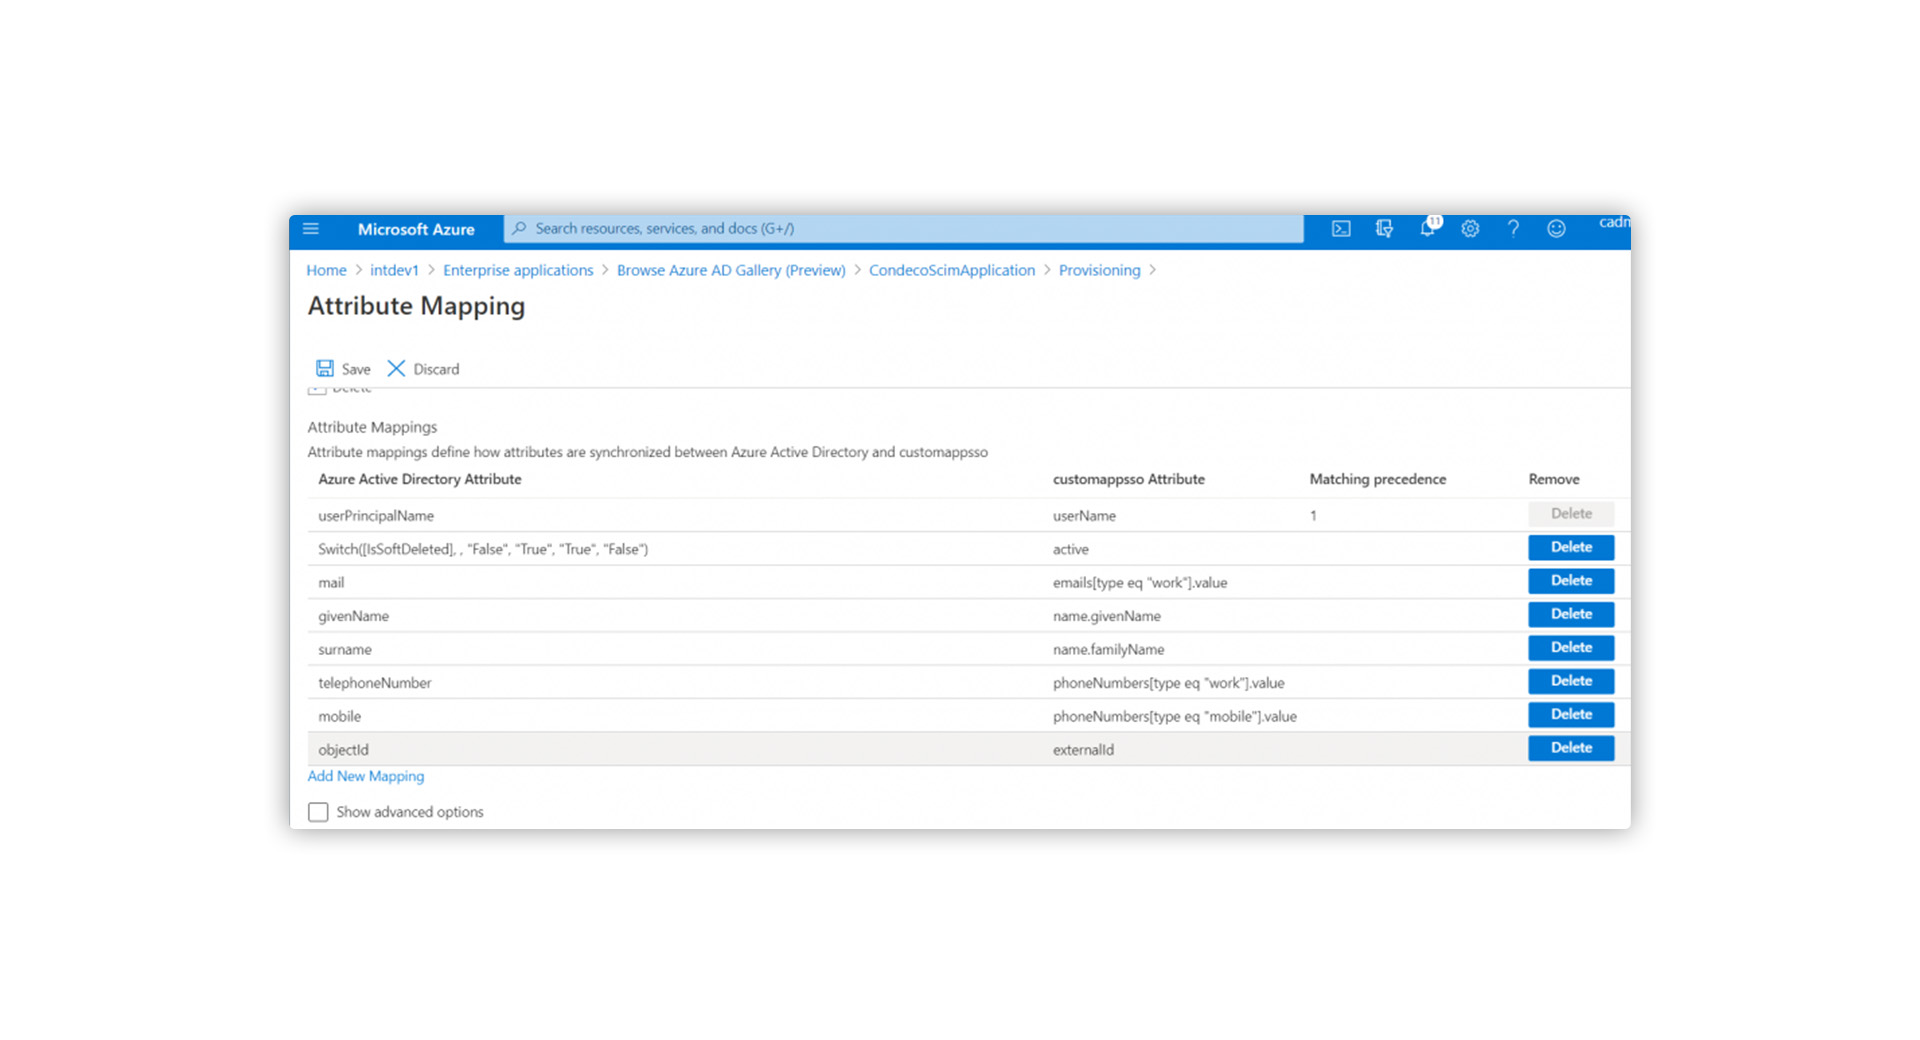Screen dimensions: 1920x1040
Task: Open the objectId attribute row
Action: 343,750
